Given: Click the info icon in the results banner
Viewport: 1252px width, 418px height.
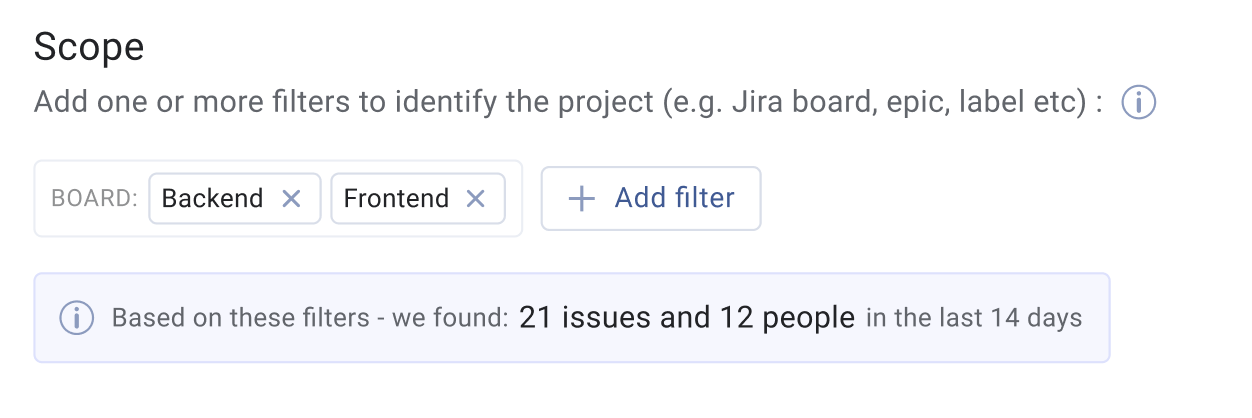Looking at the screenshot, I should pos(77,319).
